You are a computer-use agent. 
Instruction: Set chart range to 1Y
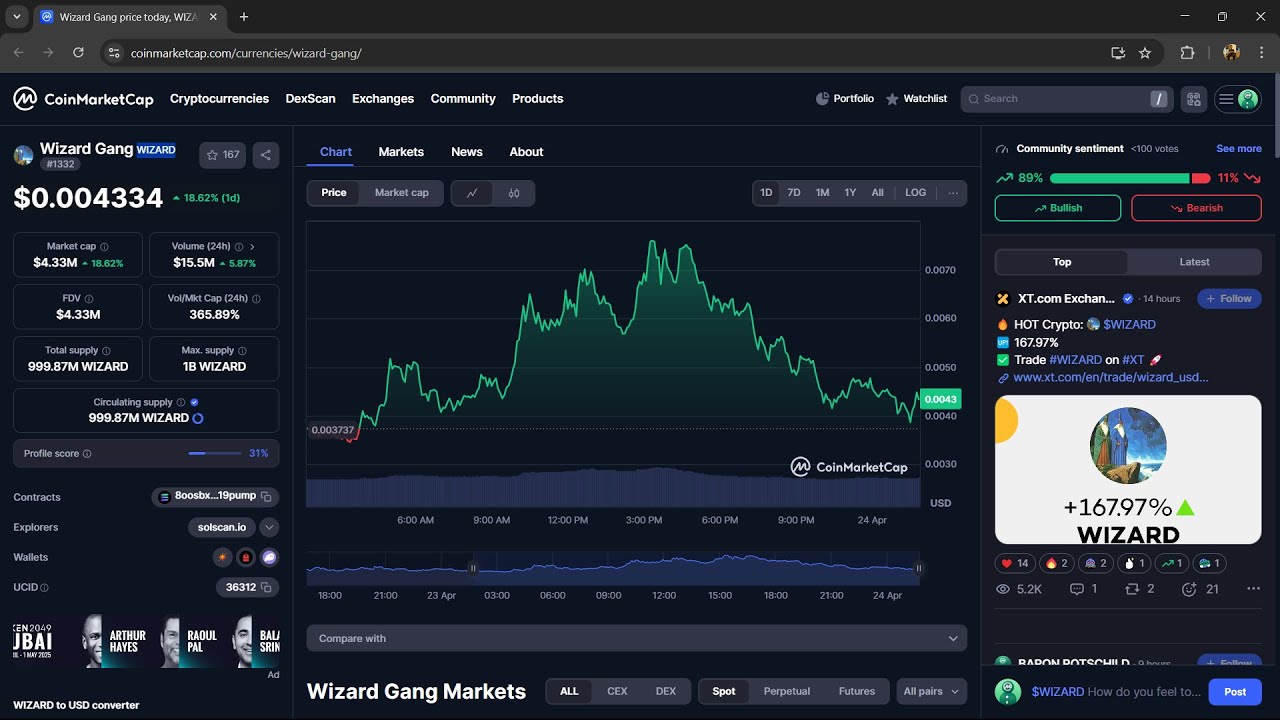pos(850,193)
